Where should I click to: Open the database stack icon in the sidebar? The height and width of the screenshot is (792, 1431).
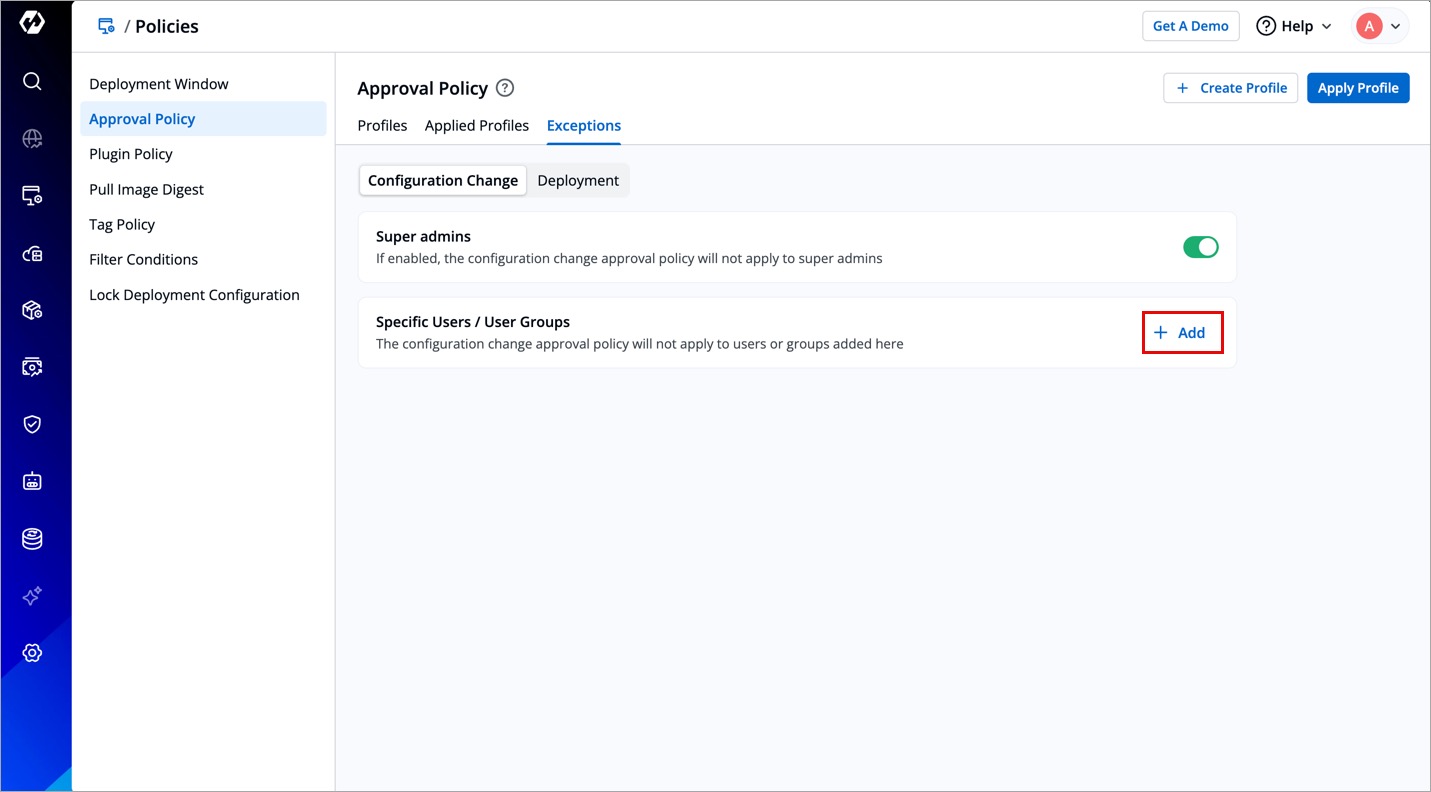pyautogui.click(x=32, y=539)
